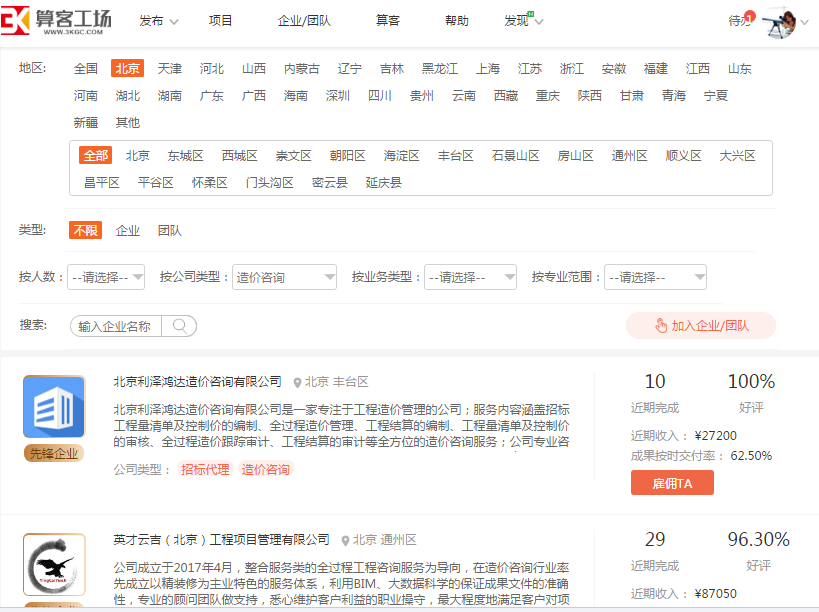Click the 雇佣TA button for the first company
The image size is (819, 612).
[x=672, y=482]
